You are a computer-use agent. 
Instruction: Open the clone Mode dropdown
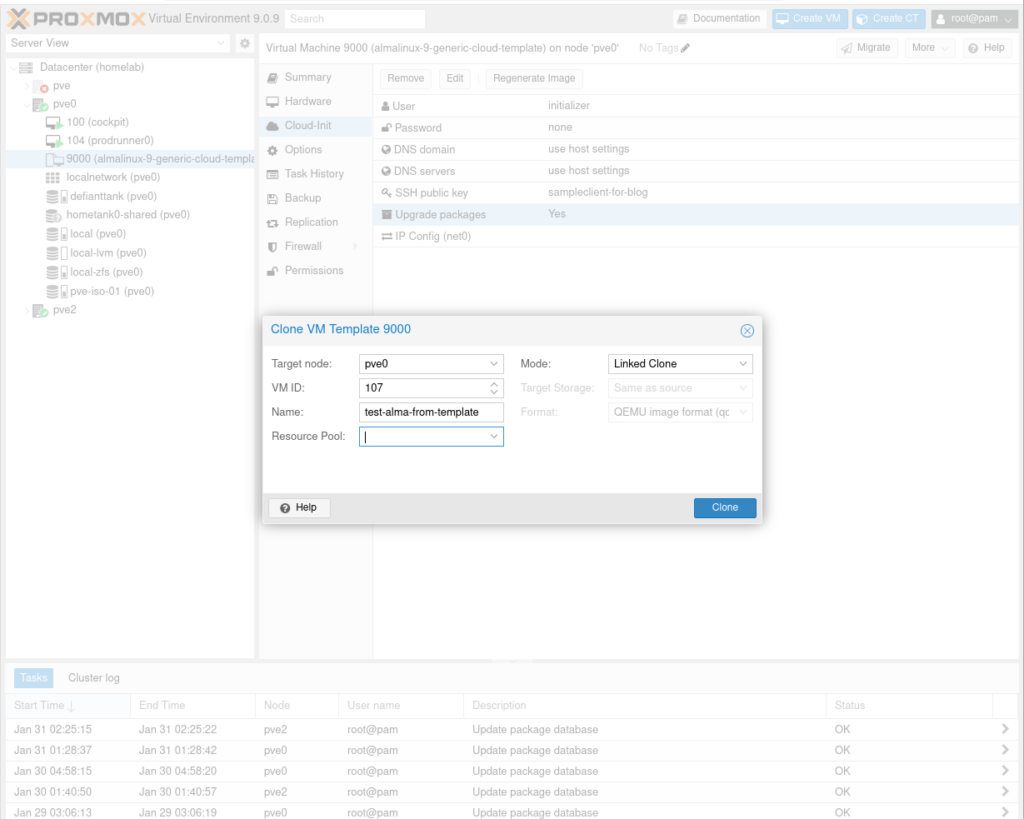(743, 364)
